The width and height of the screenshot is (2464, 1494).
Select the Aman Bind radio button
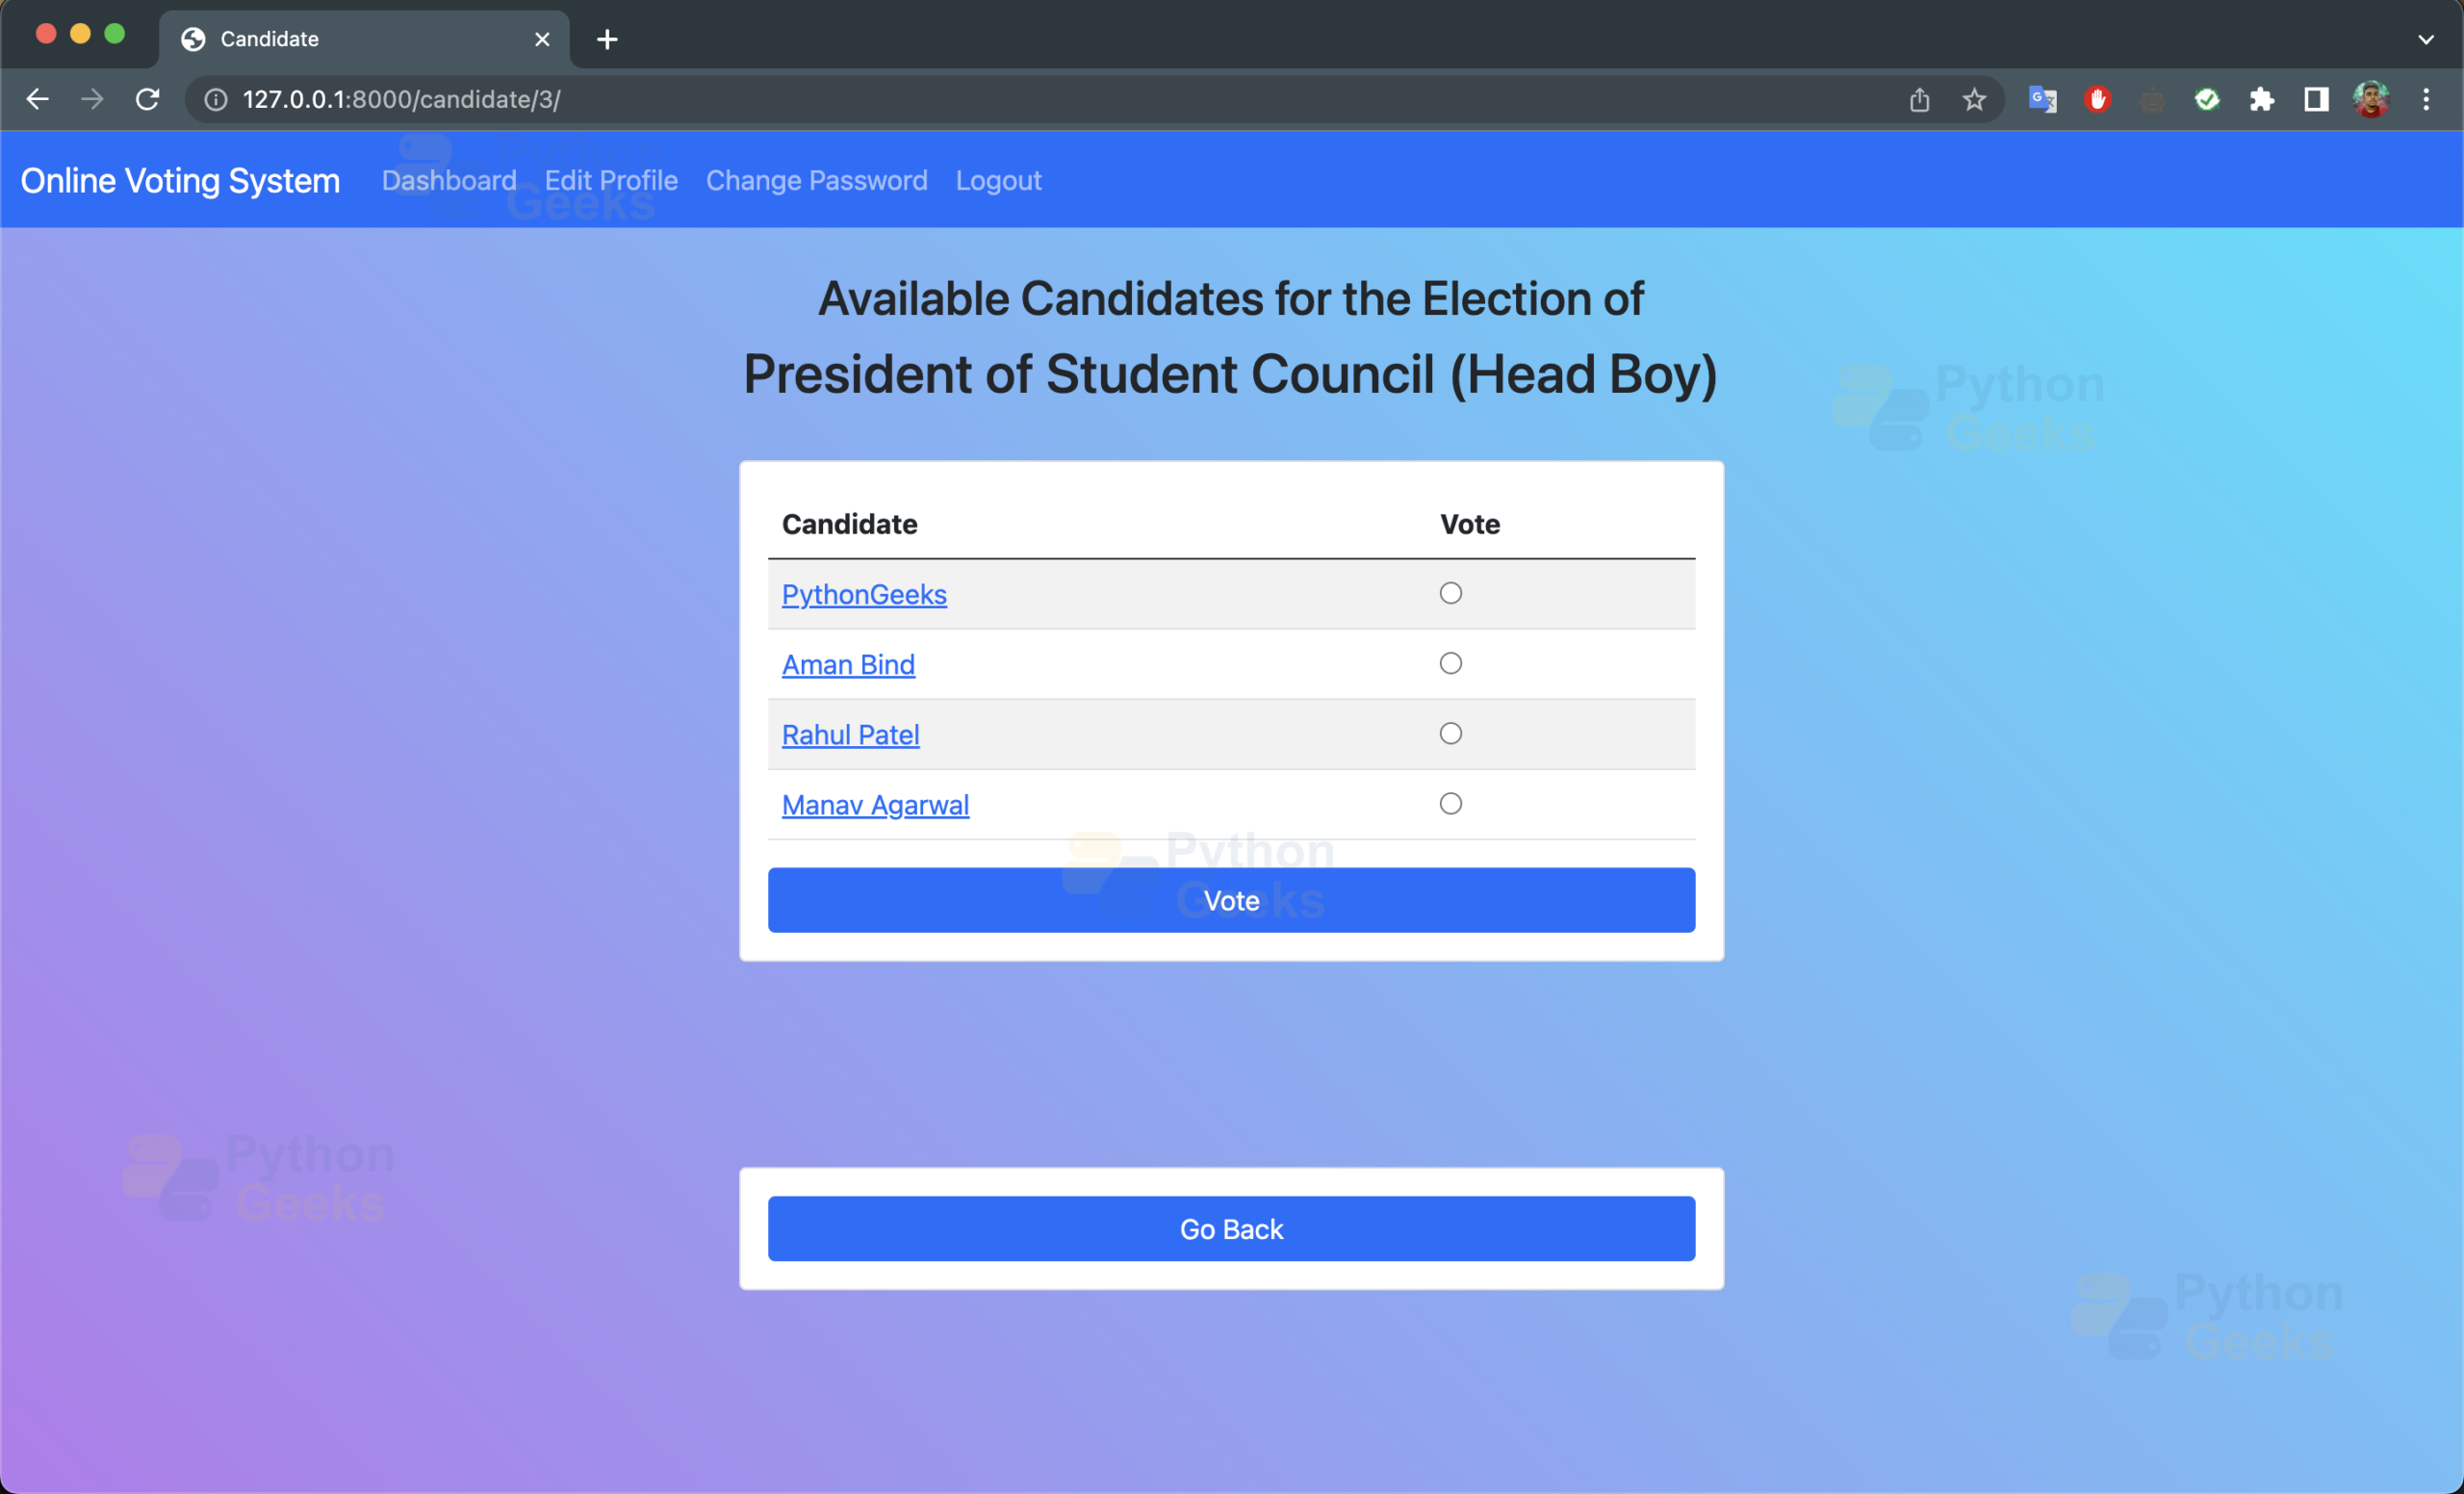[1450, 663]
